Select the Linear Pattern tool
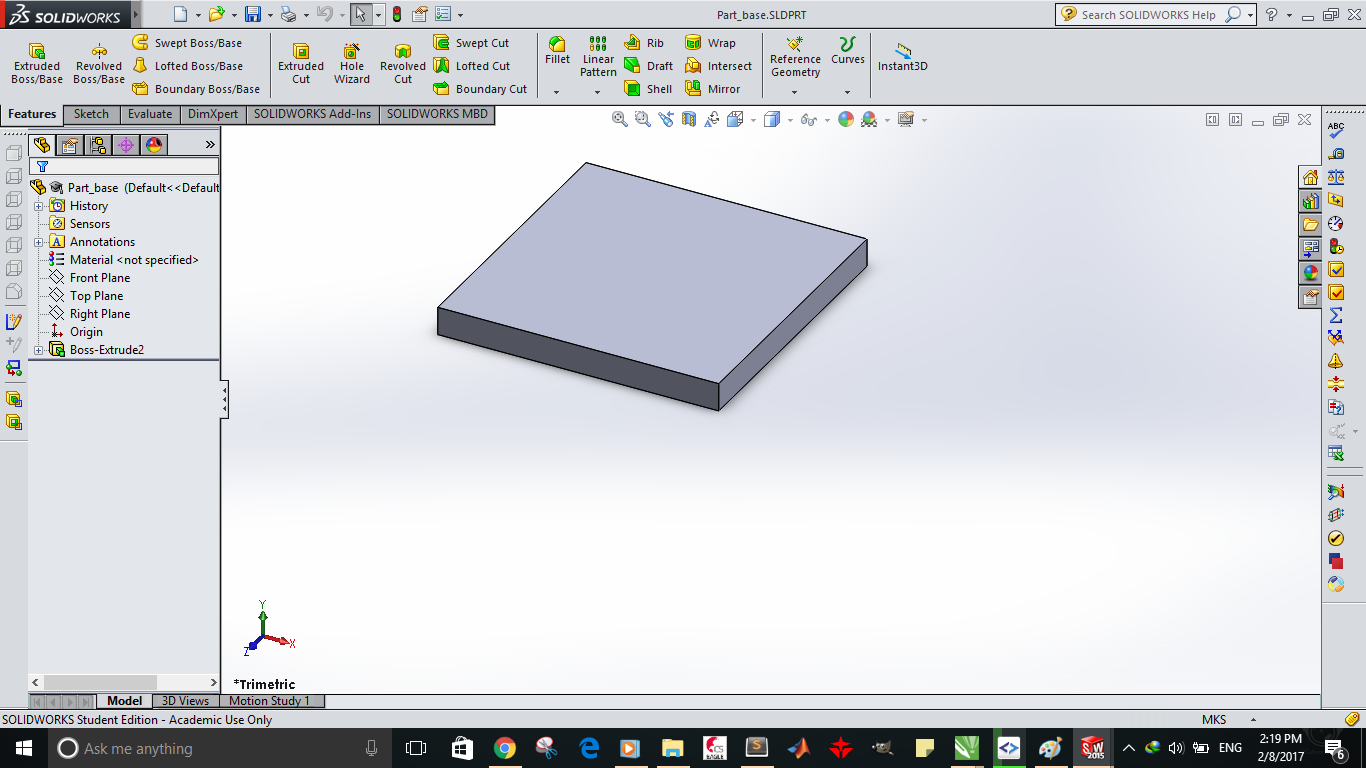This screenshot has height=768, width=1366. click(598, 57)
